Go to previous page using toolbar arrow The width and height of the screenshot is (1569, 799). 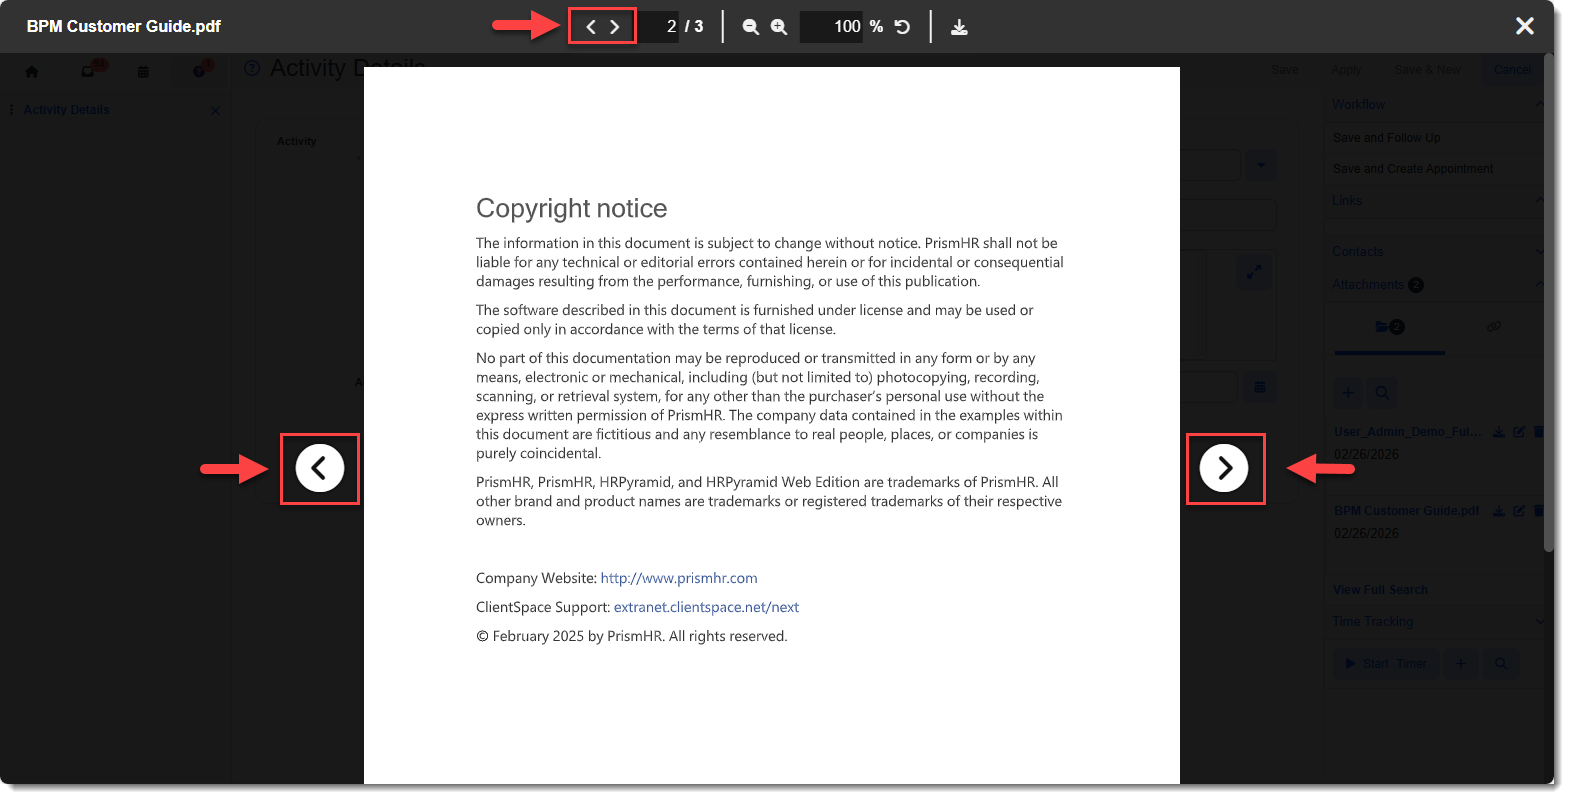590,27
